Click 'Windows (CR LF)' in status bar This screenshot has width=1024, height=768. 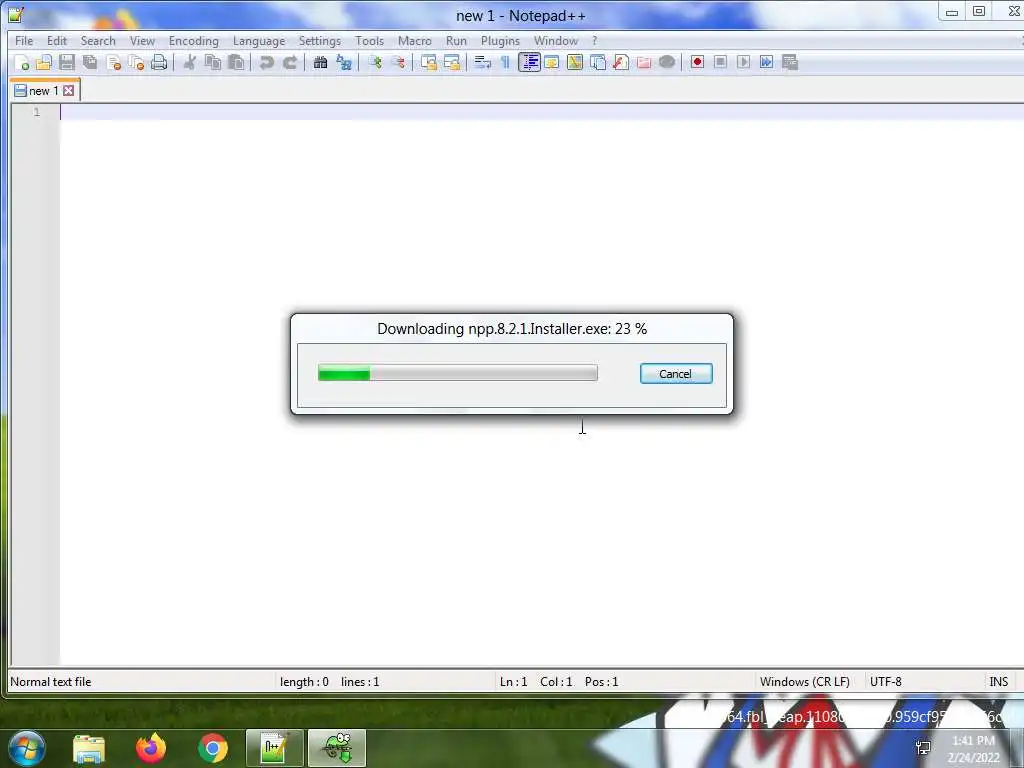click(805, 682)
